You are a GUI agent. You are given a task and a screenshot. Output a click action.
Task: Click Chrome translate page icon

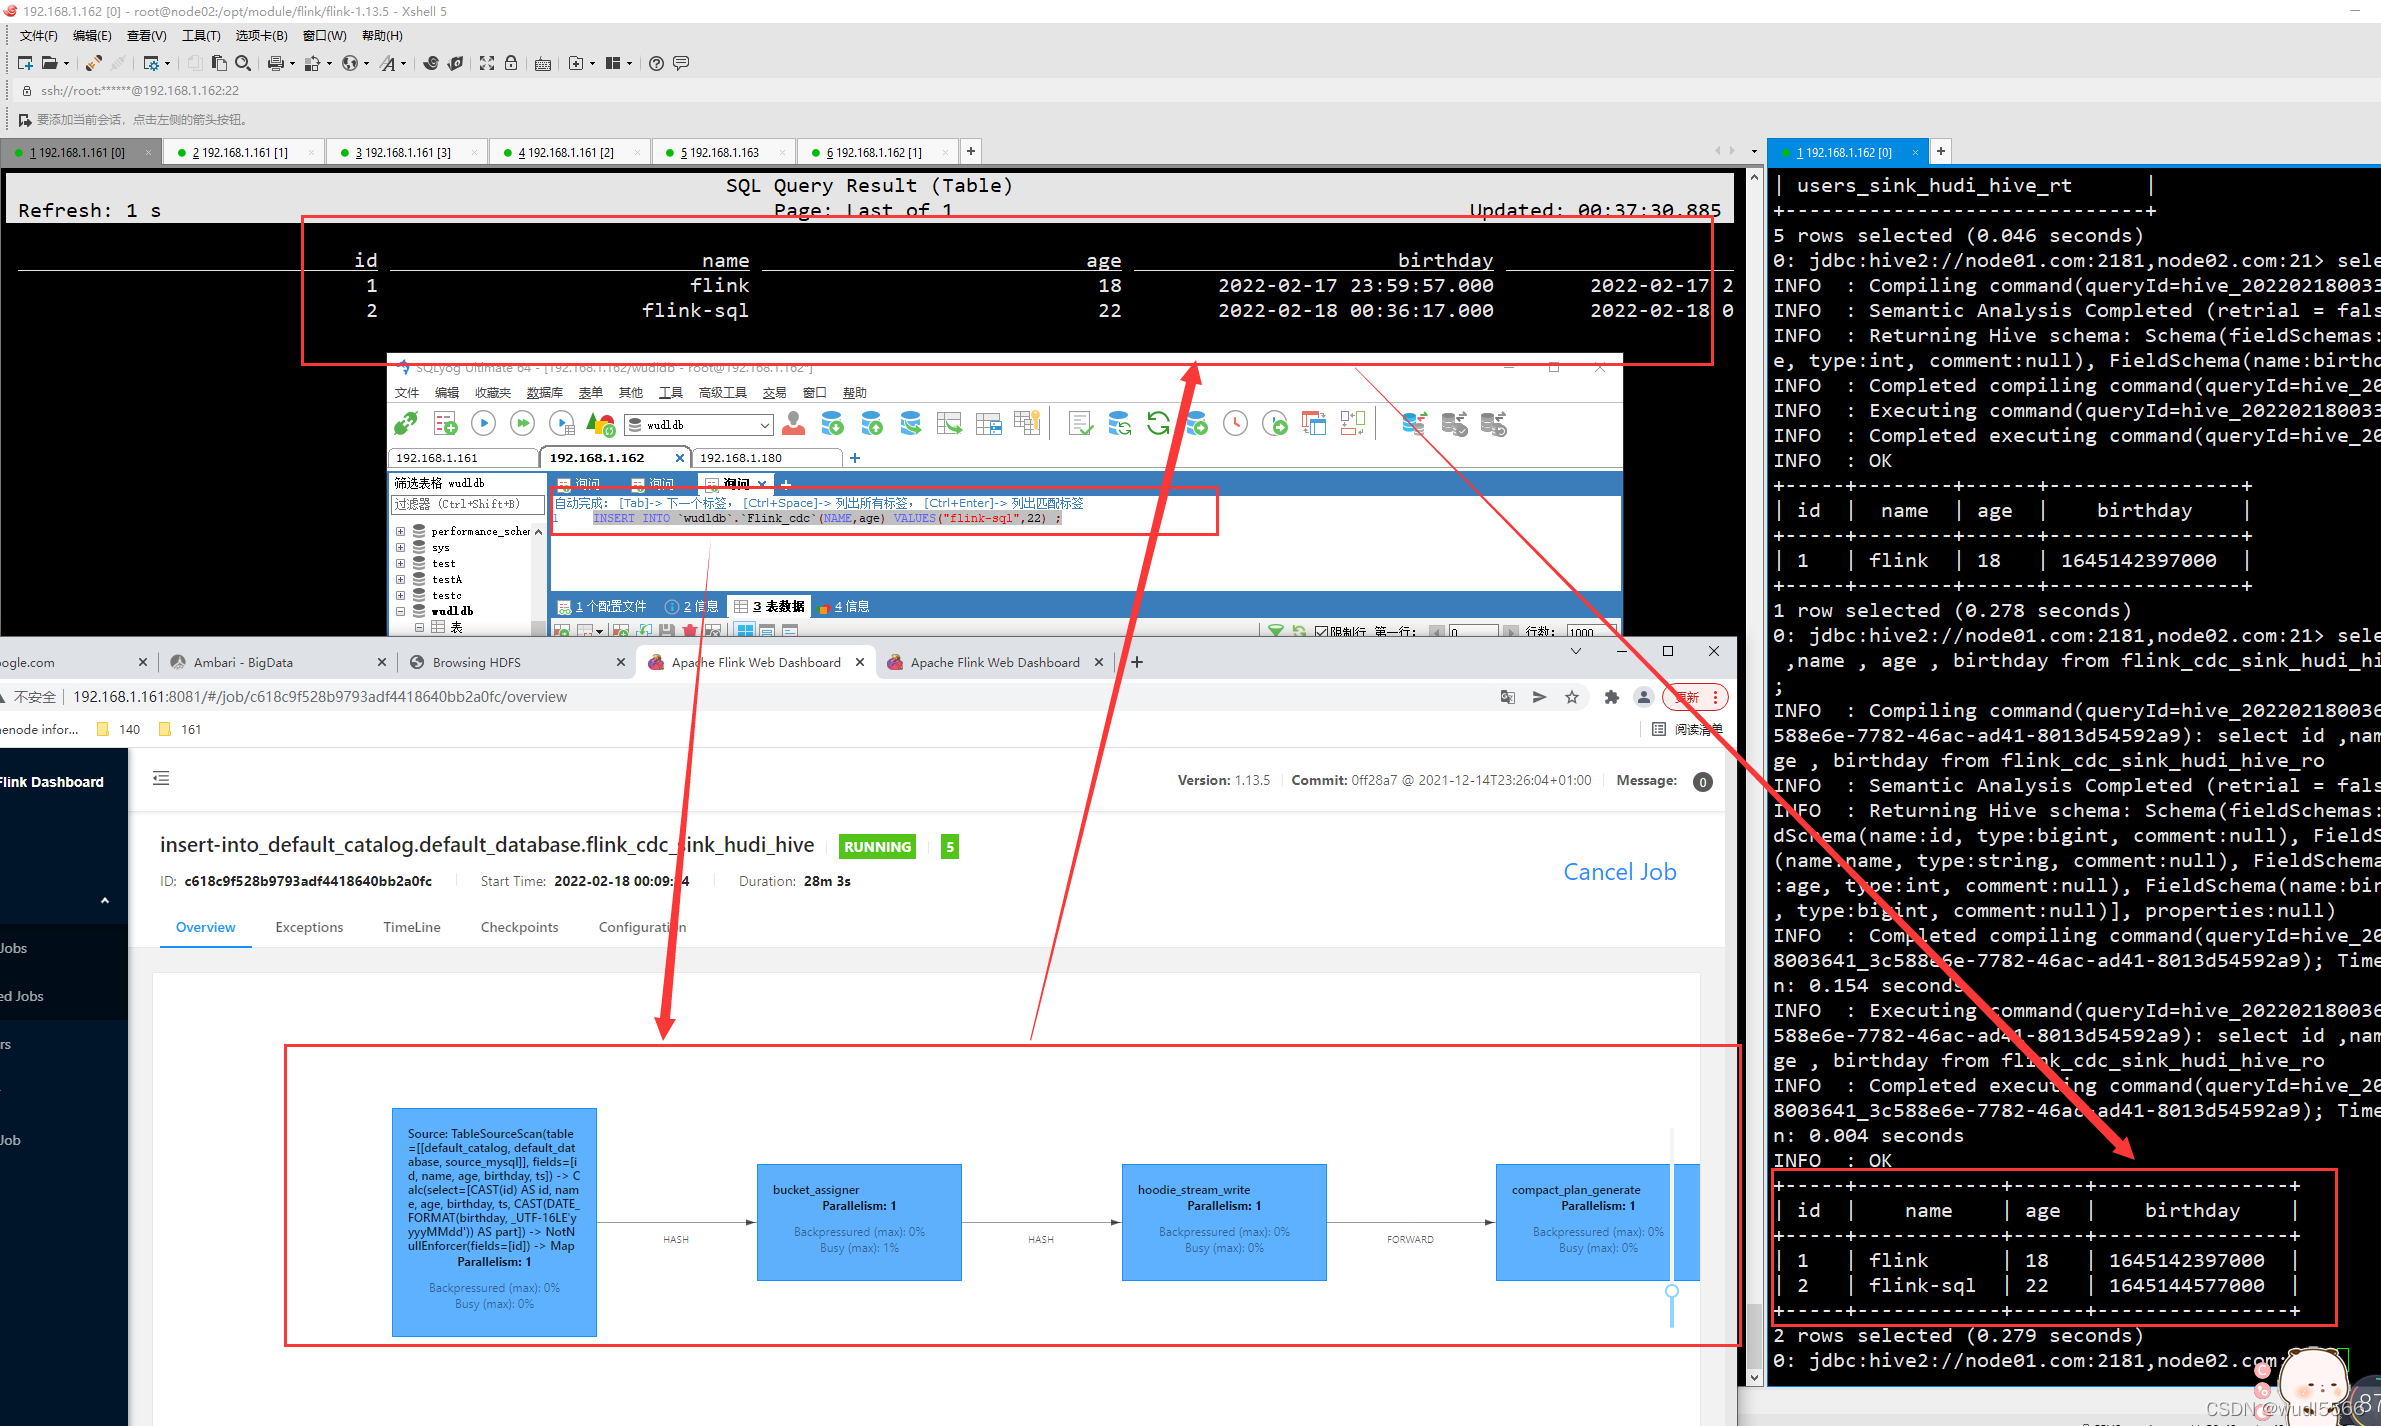[1508, 697]
